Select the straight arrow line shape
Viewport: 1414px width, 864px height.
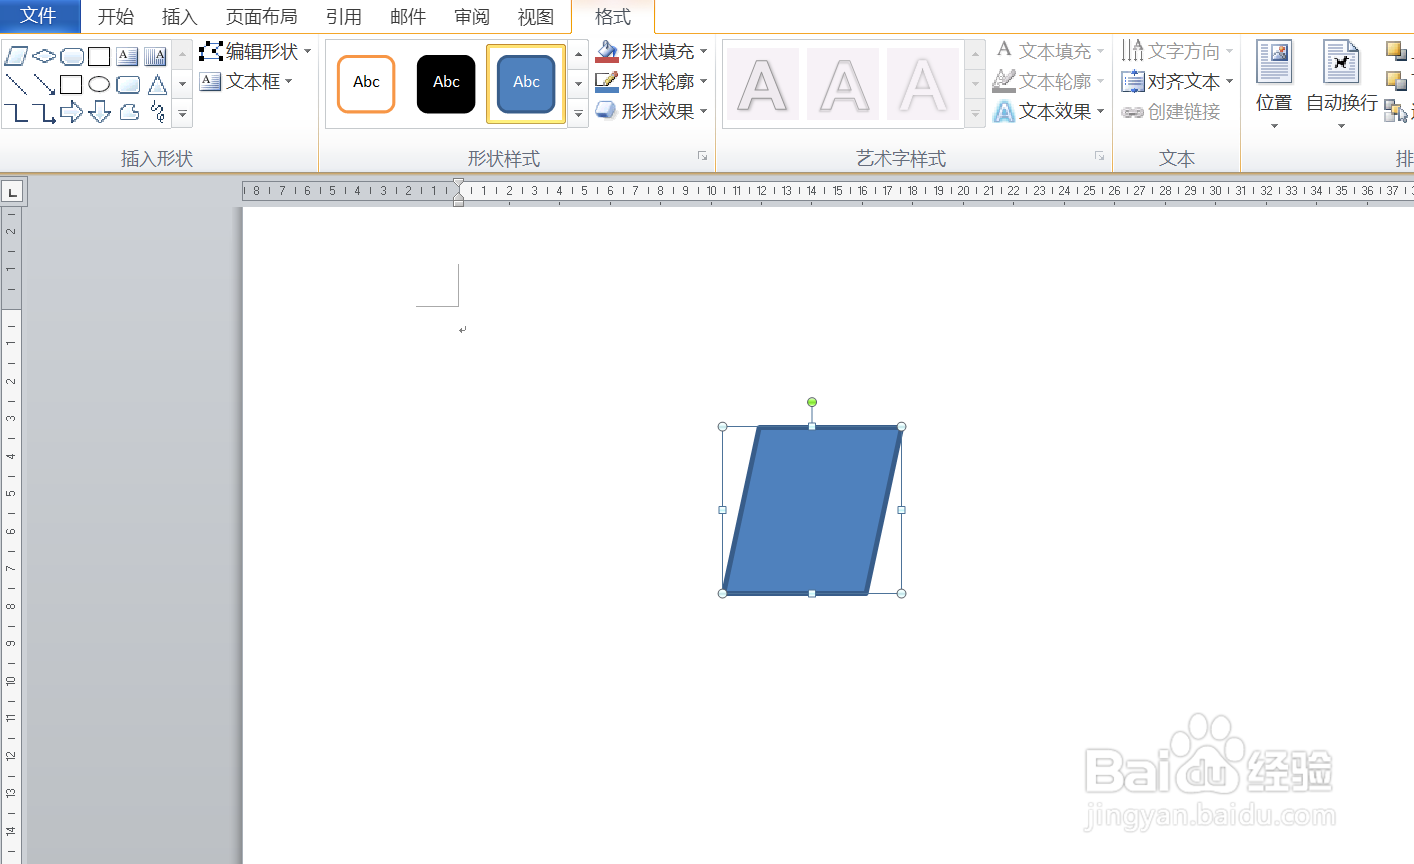point(43,84)
